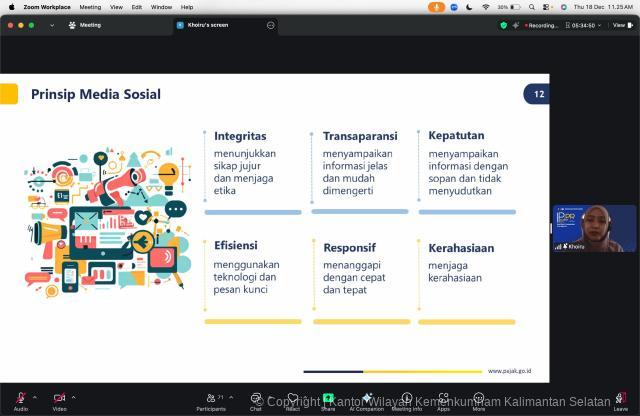Open the Chat panel
Screen dimensions: 640x416
pos(256,399)
